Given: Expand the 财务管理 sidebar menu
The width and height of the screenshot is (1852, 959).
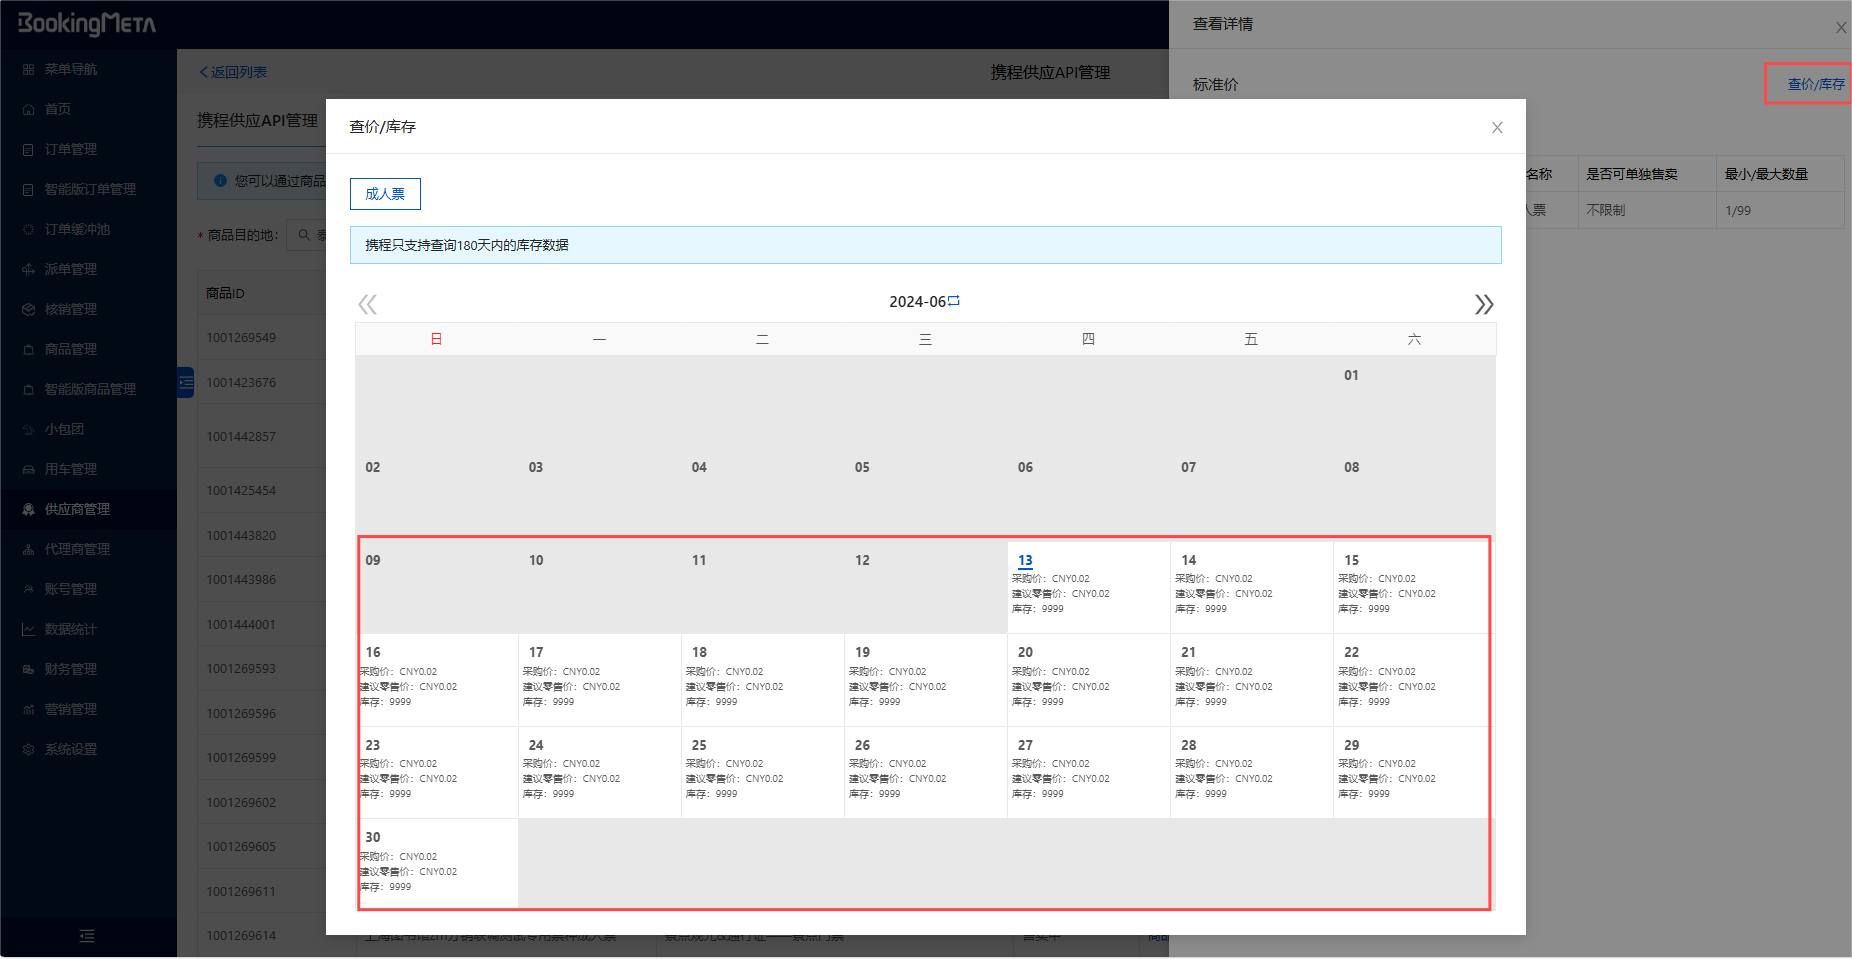Looking at the screenshot, I should tap(71, 669).
